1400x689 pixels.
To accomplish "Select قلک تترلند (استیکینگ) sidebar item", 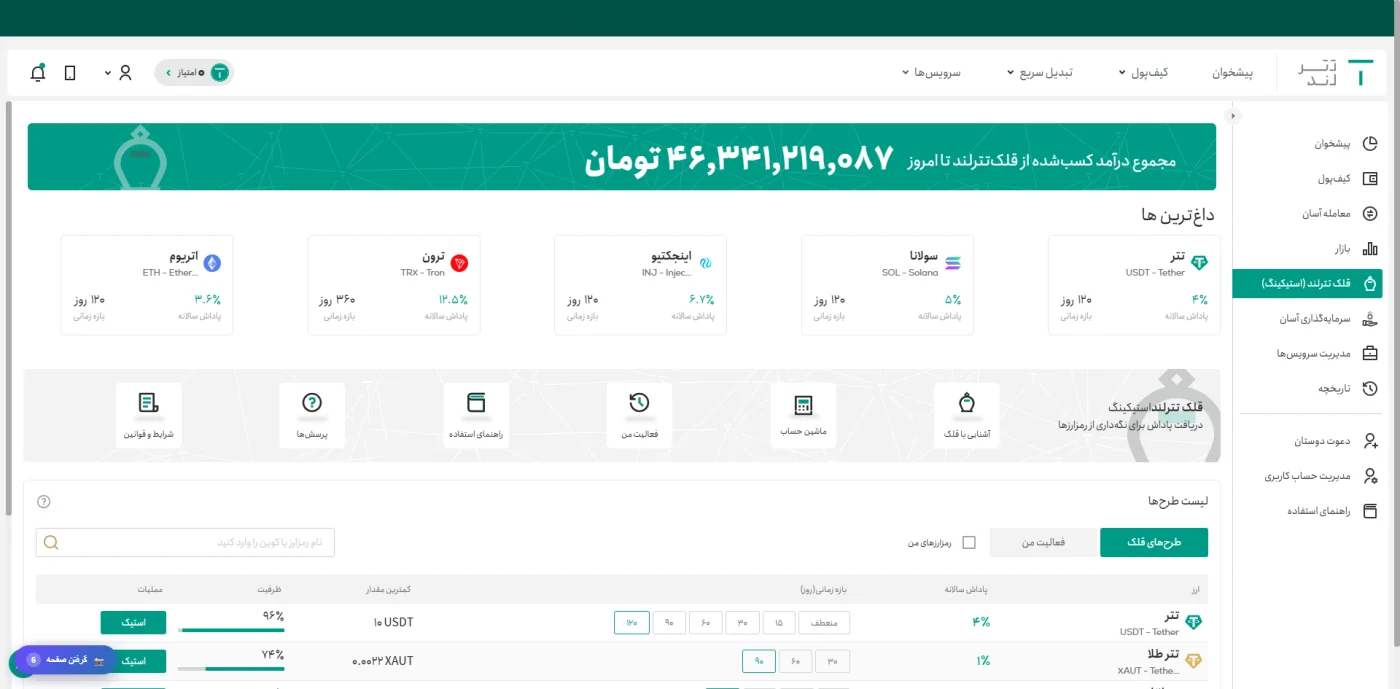I will [x=1308, y=283].
